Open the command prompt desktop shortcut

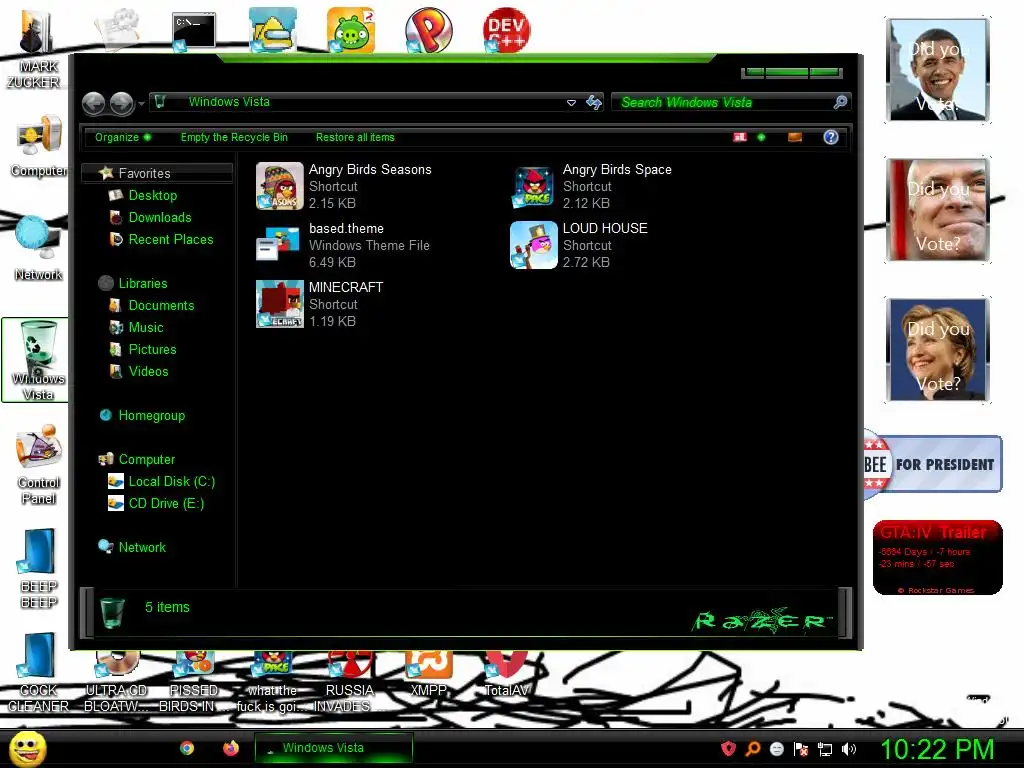[193, 31]
